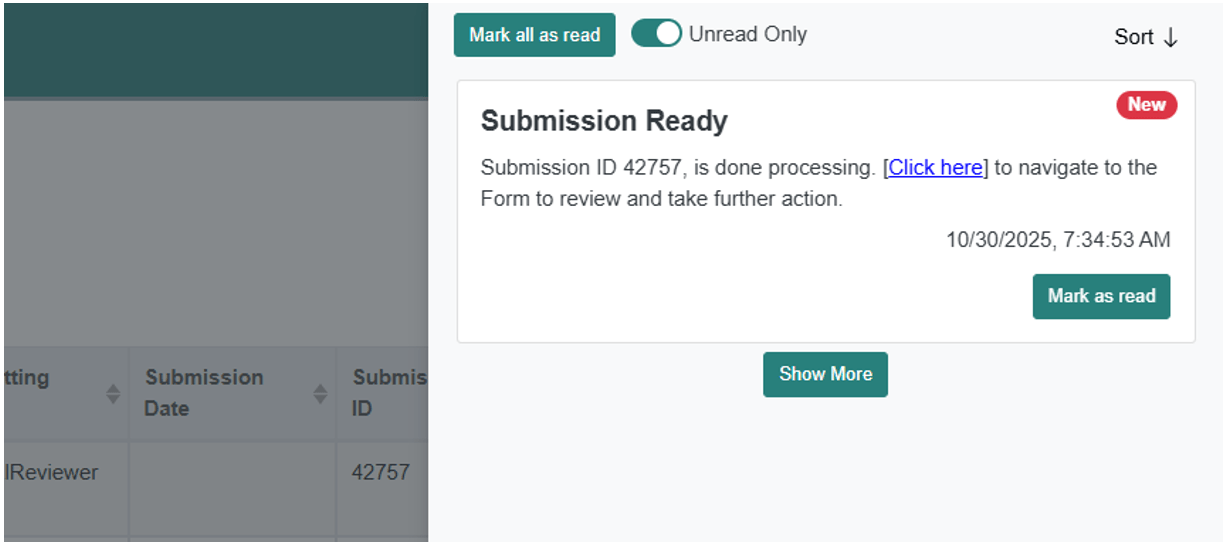Click the Submission Ready notification title

point(604,122)
